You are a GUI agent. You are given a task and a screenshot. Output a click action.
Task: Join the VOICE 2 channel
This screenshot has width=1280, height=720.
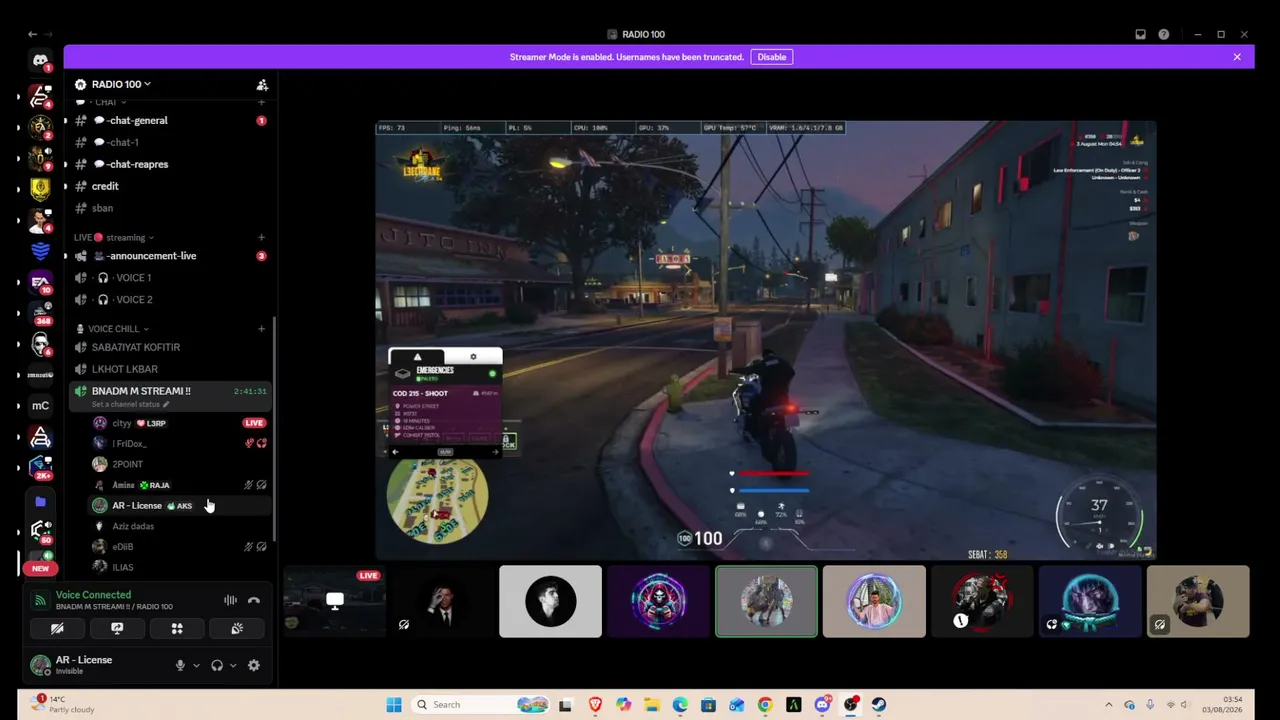(171, 300)
